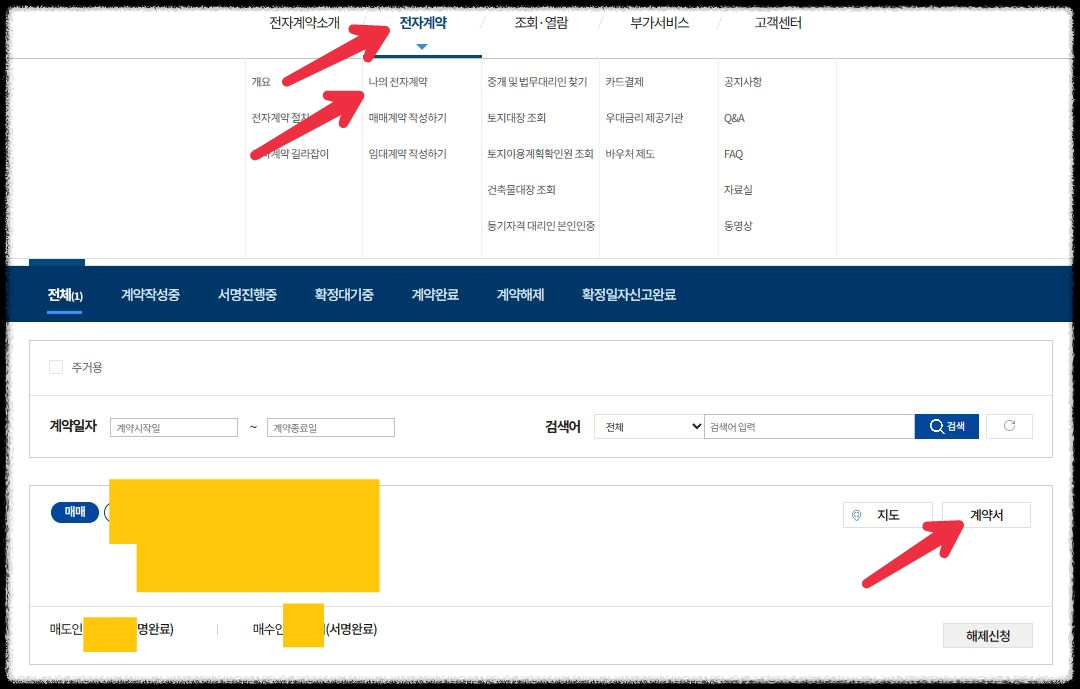Switch to the 계약완료 tab

pyautogui.click(x=436, y=294)
